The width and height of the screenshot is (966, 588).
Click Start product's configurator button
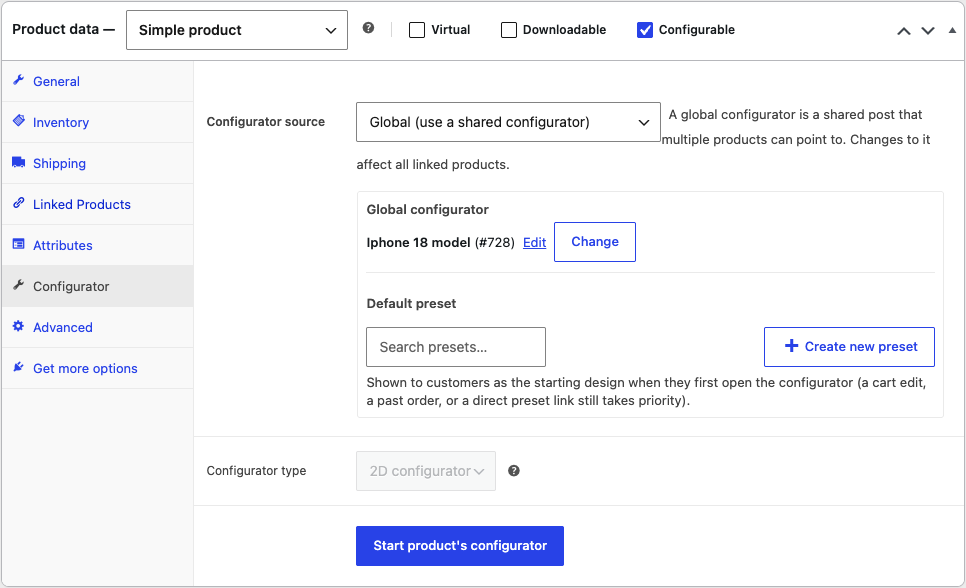[x=460, y=545]
